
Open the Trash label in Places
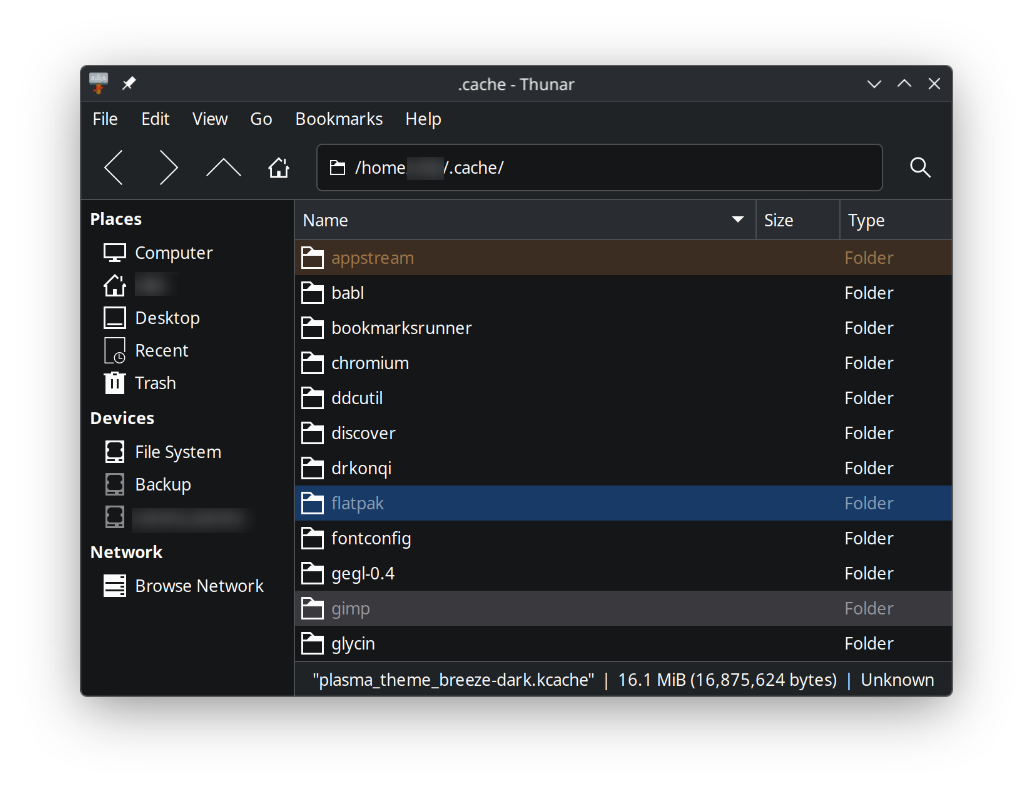155,383
